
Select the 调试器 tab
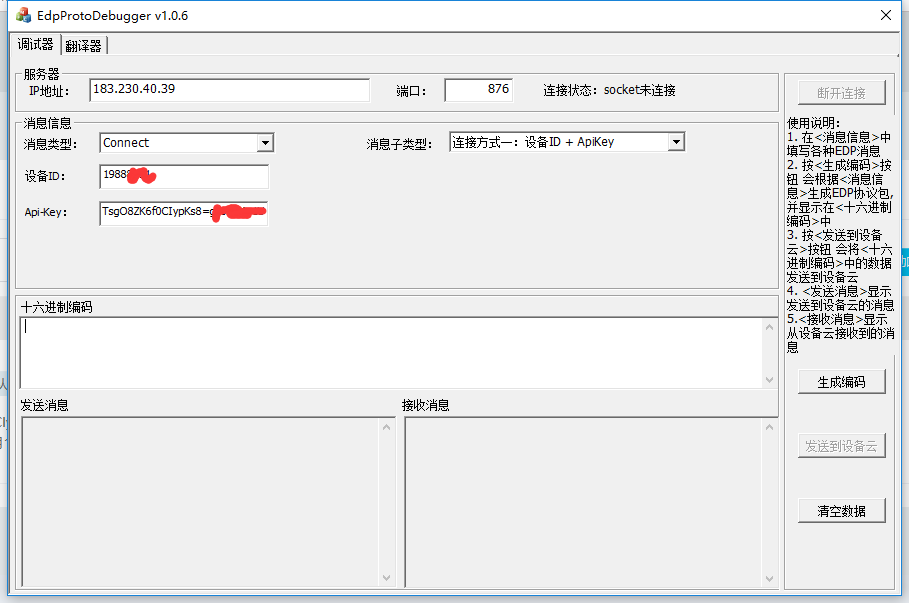36,45
